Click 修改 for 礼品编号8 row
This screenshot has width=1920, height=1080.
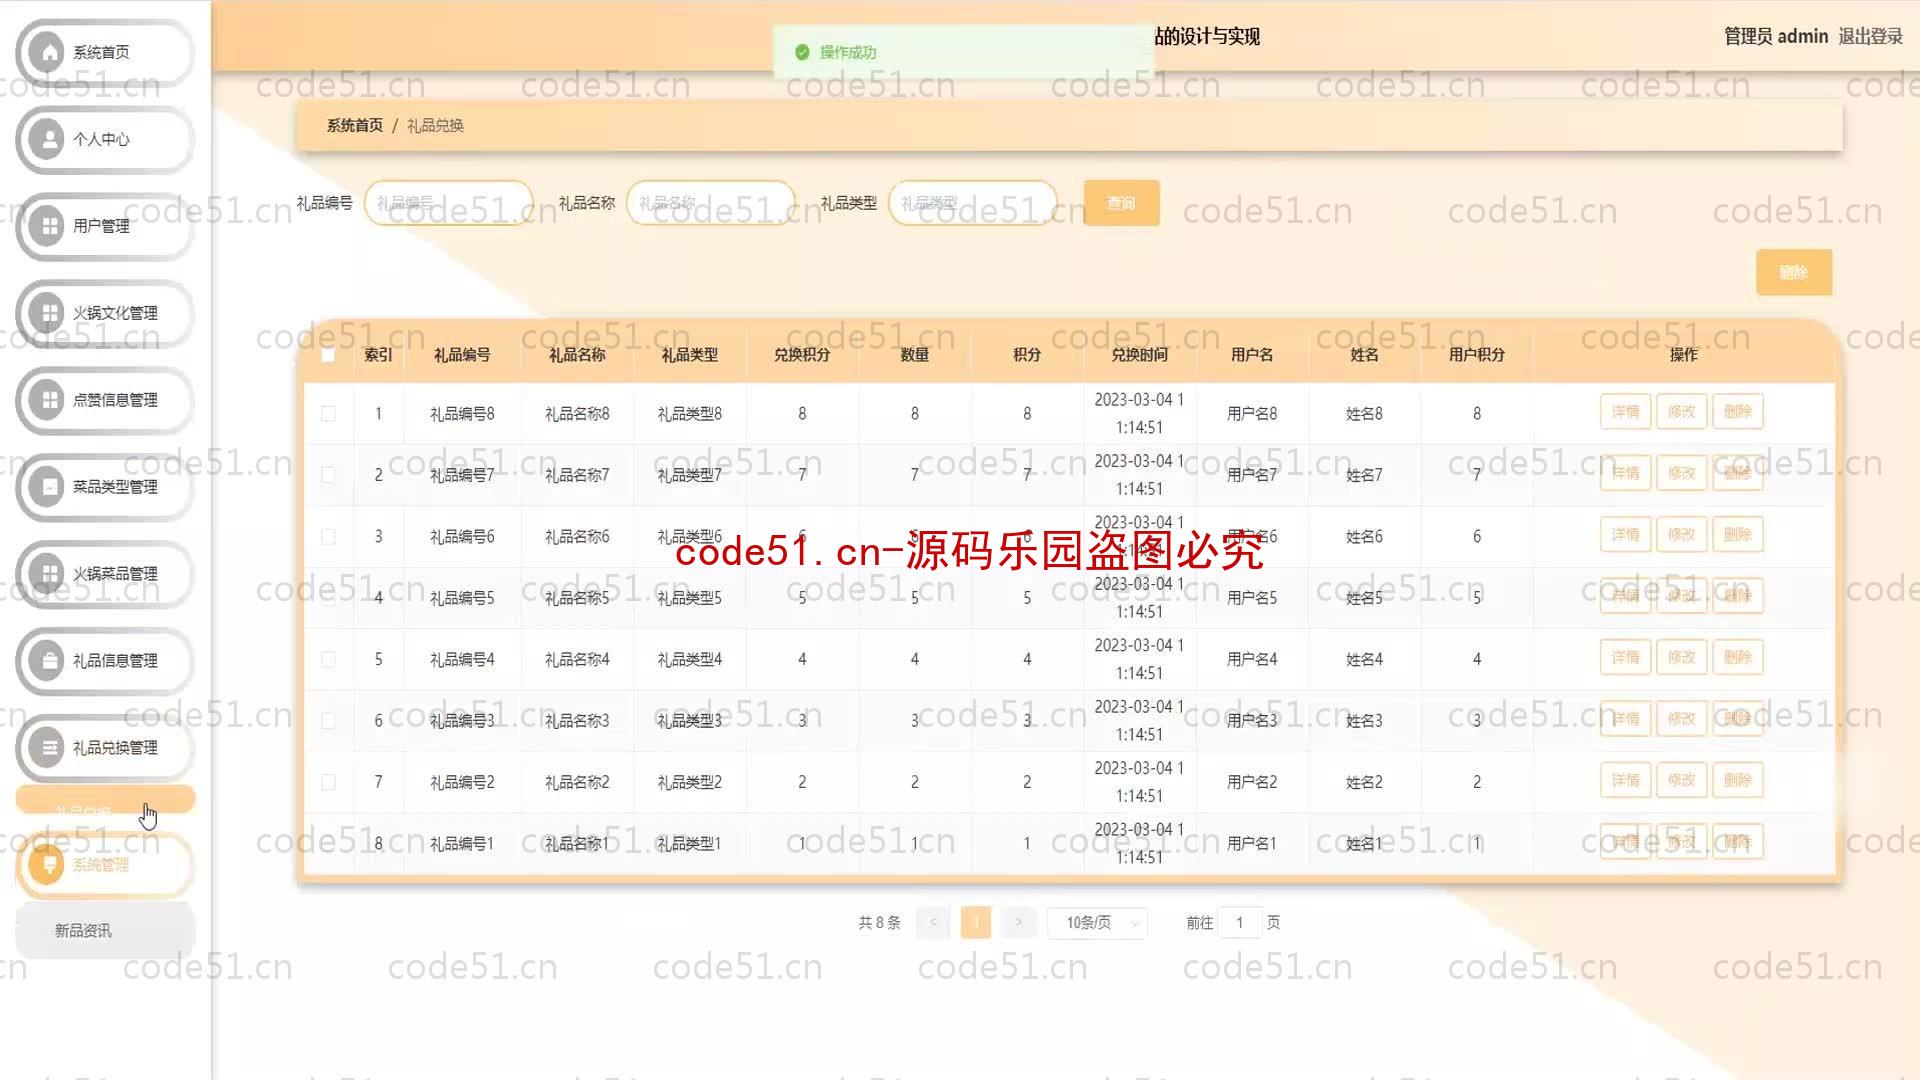1681,412
